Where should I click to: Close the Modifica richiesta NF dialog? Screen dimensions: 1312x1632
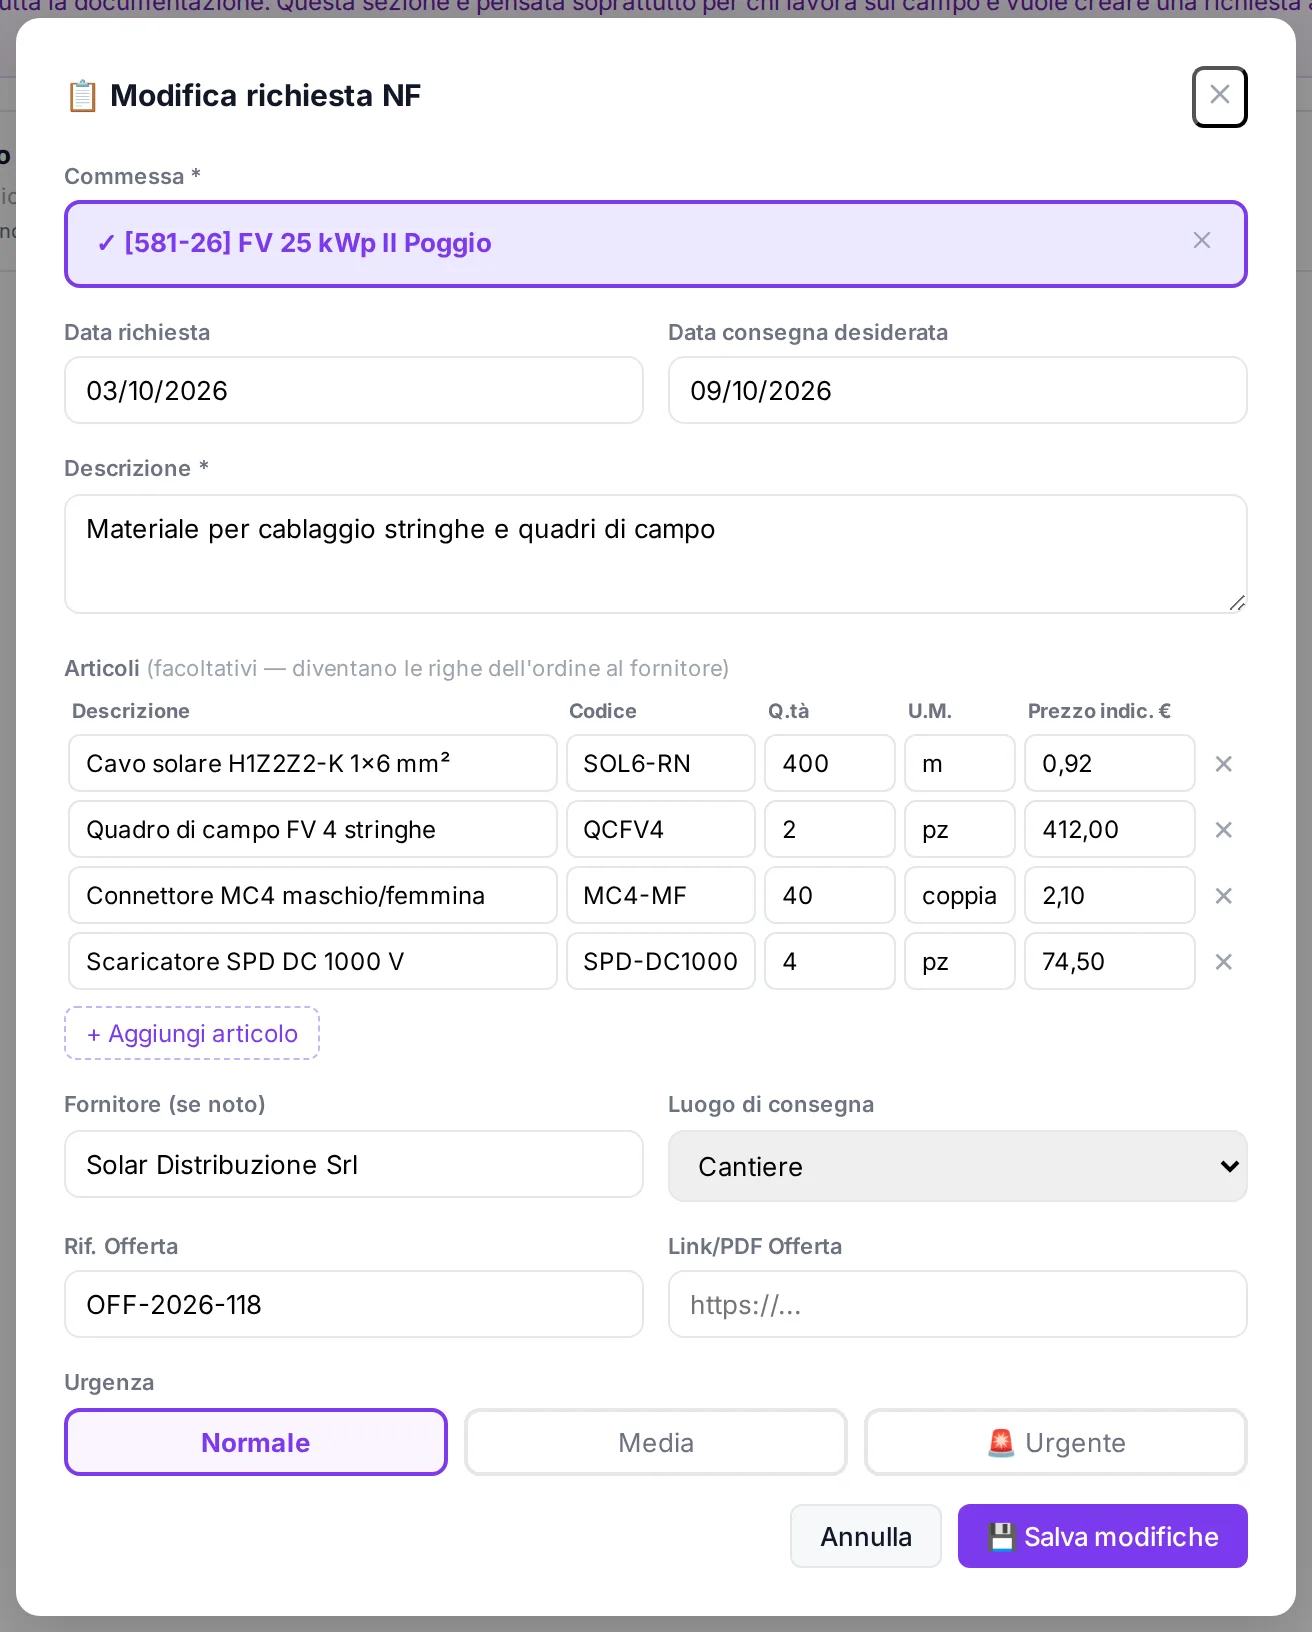[x=1219, y=97]
